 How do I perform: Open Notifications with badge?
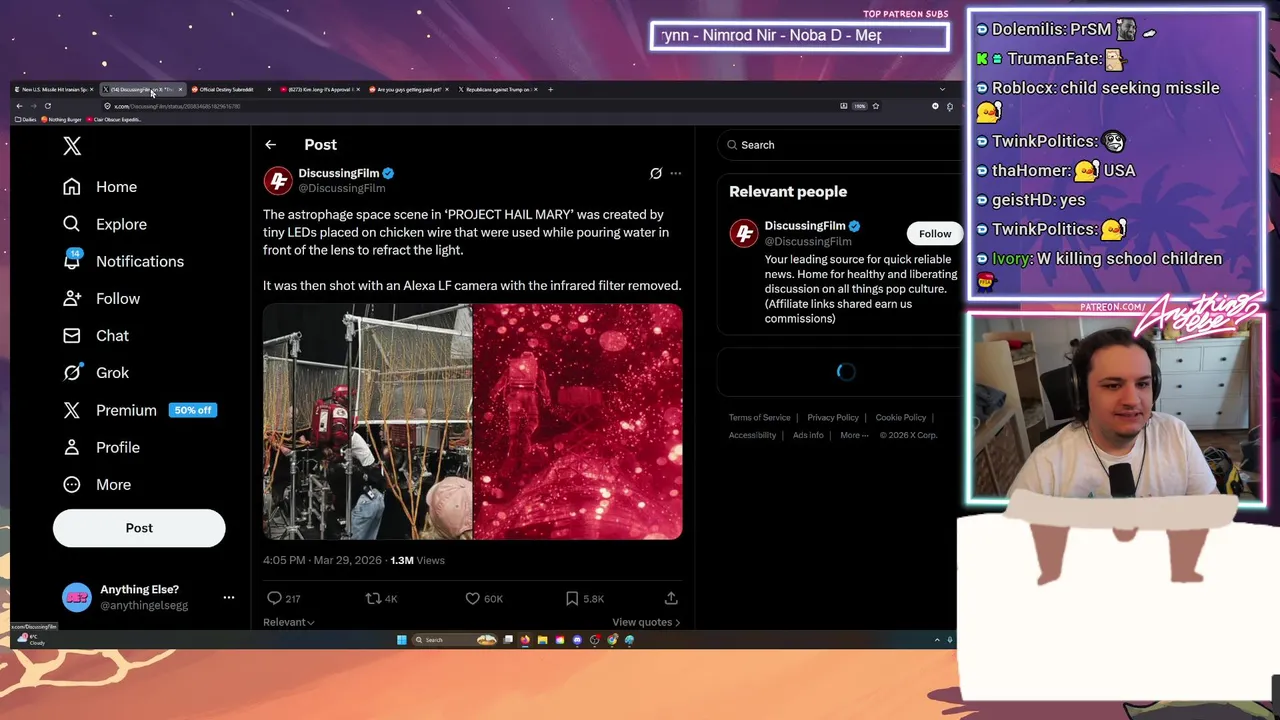(123, 261)
